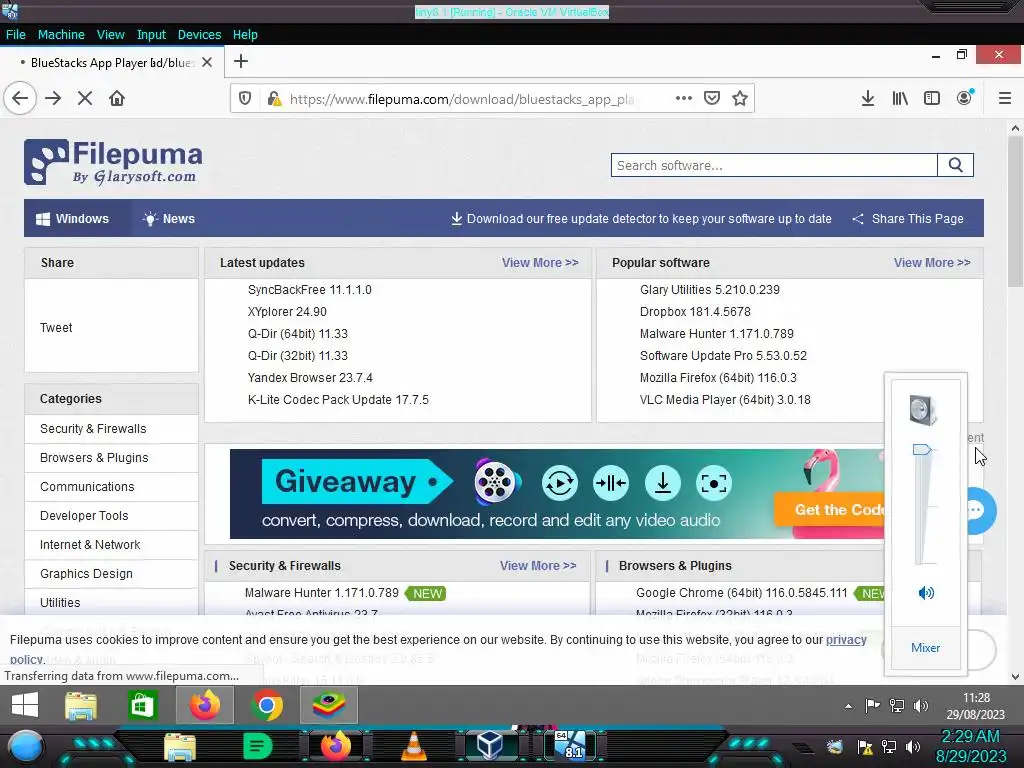Image resolution: width=1024 pixels, height=768 pixels.
Task: Open BlueStacks in guest taskbar
Action: click(329, 705)
